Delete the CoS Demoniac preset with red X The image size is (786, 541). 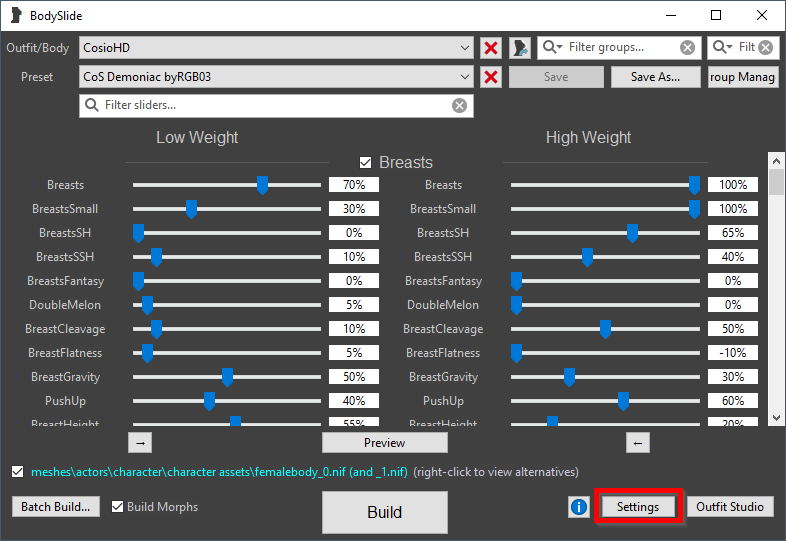[491, 77]
